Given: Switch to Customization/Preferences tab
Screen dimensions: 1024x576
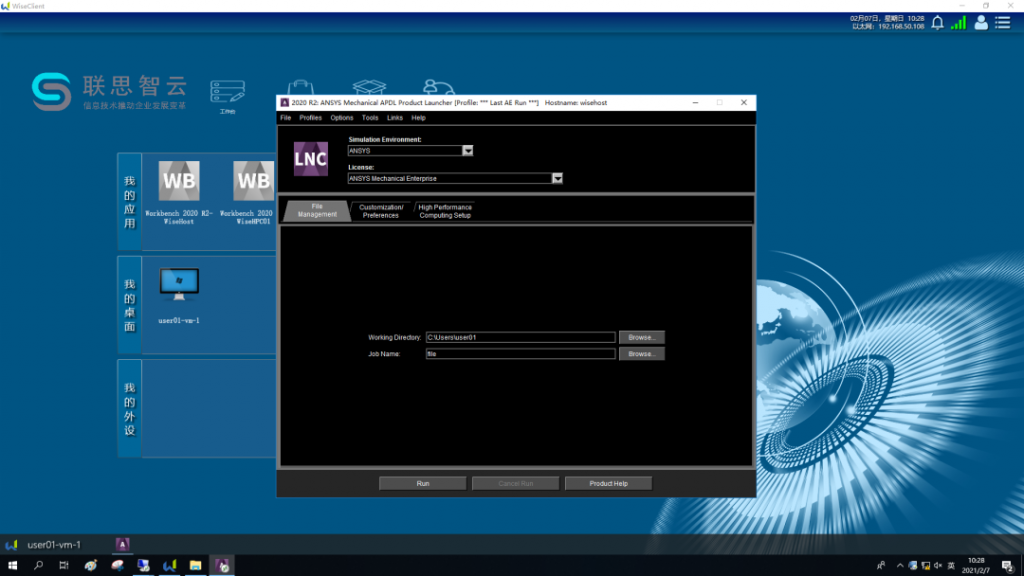Looking at the screenshot, I should pyautogui.click(x=381, y=210).
